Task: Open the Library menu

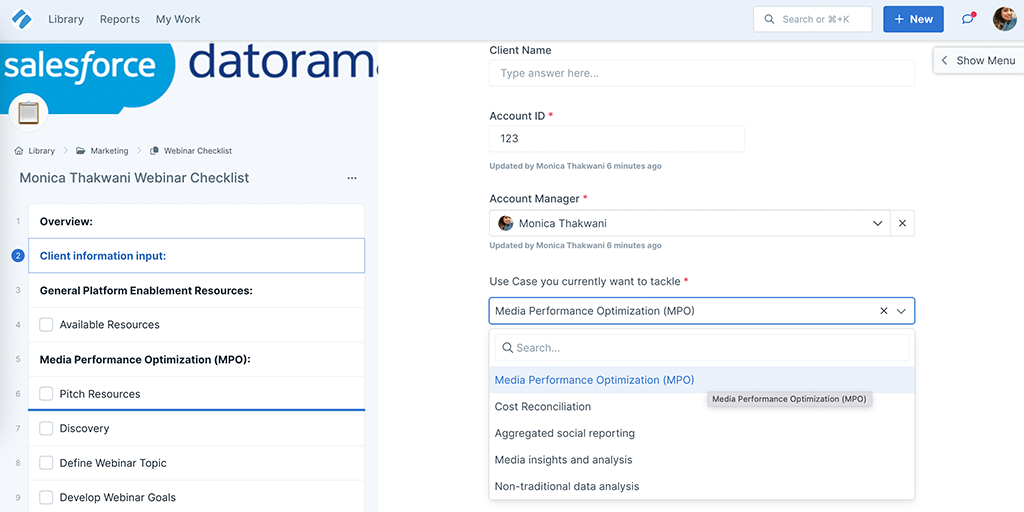Action: pos(66,19)
